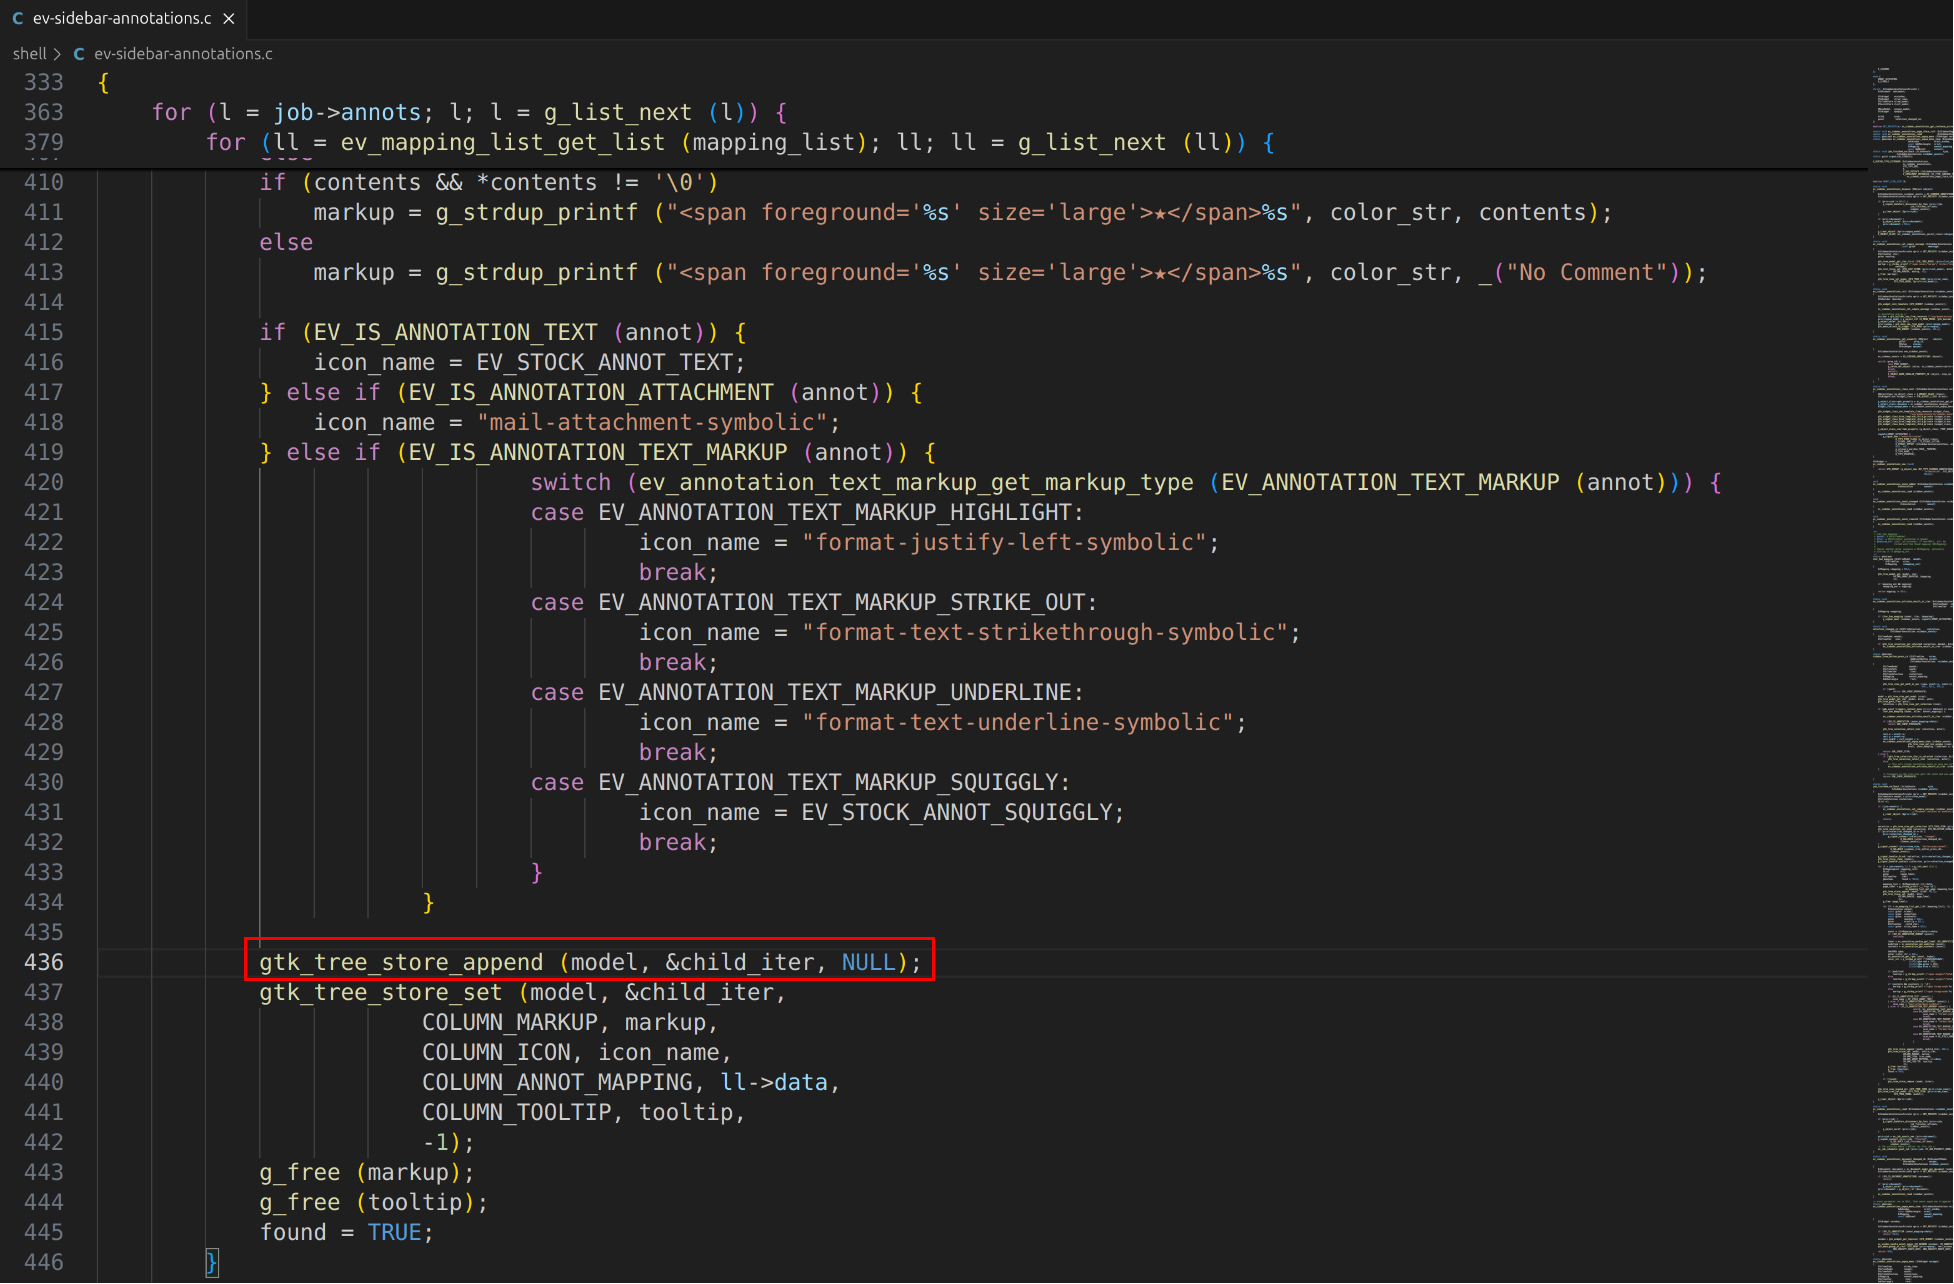Jump to sticky line 363 for loop
1954x1284 pixels.
[x=470, y=112]
